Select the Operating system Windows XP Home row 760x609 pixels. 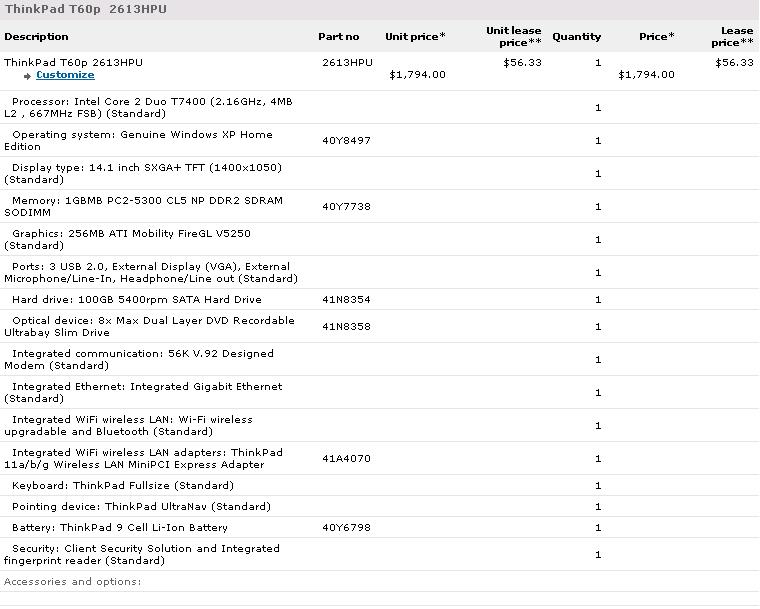click(380, 140)
